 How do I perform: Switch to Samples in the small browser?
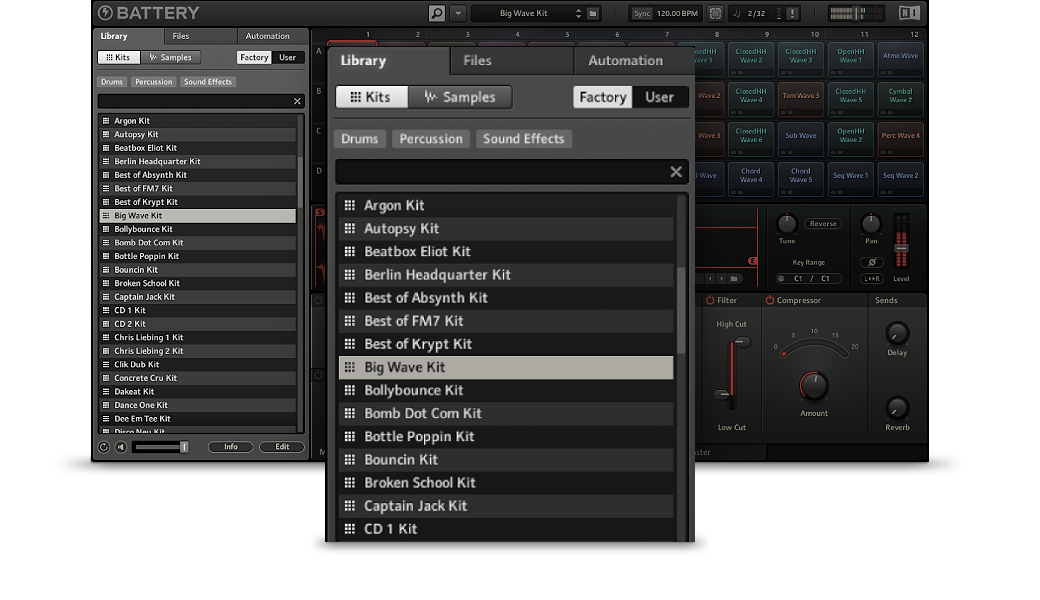point(170,58)
